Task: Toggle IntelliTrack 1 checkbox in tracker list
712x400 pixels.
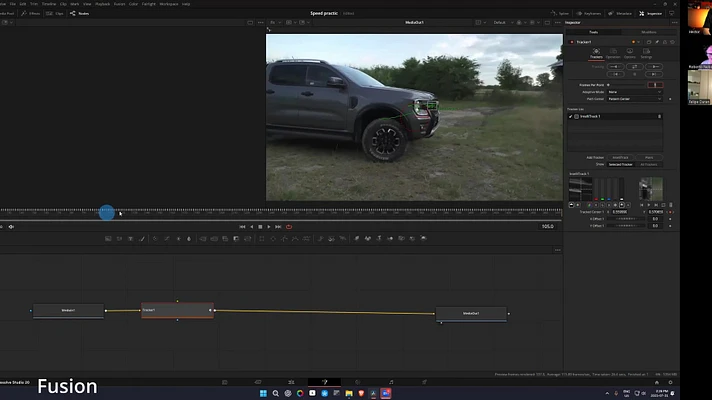Action: point(571,117)
